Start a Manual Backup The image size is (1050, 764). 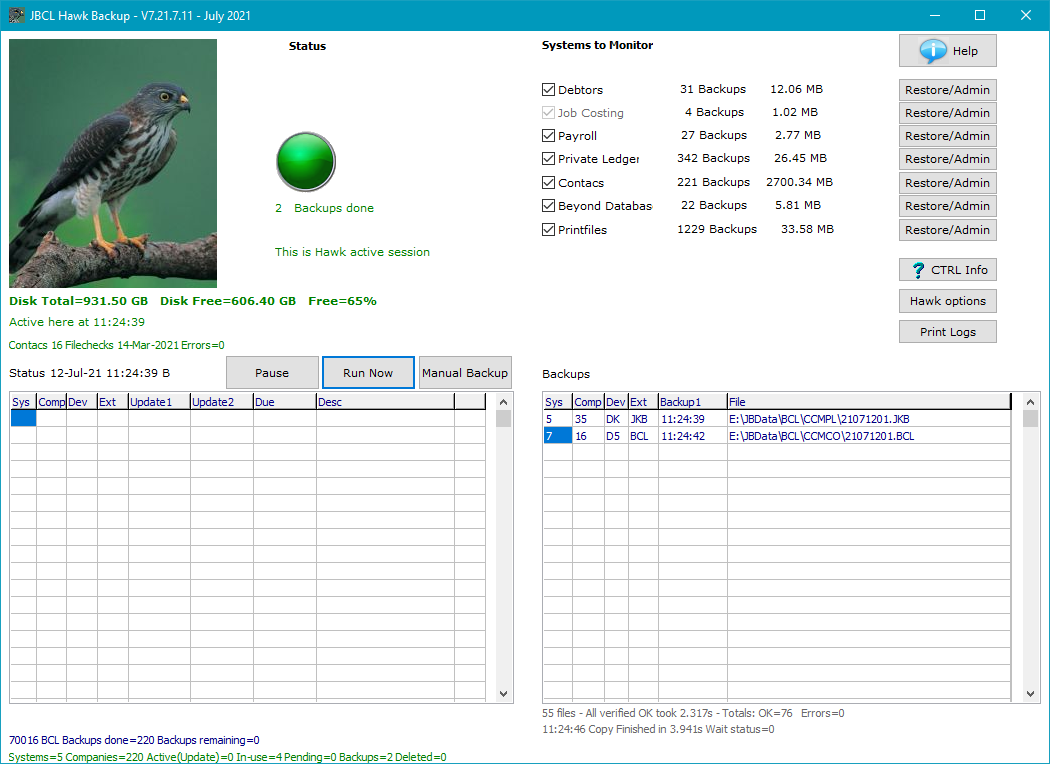point(465,373)
